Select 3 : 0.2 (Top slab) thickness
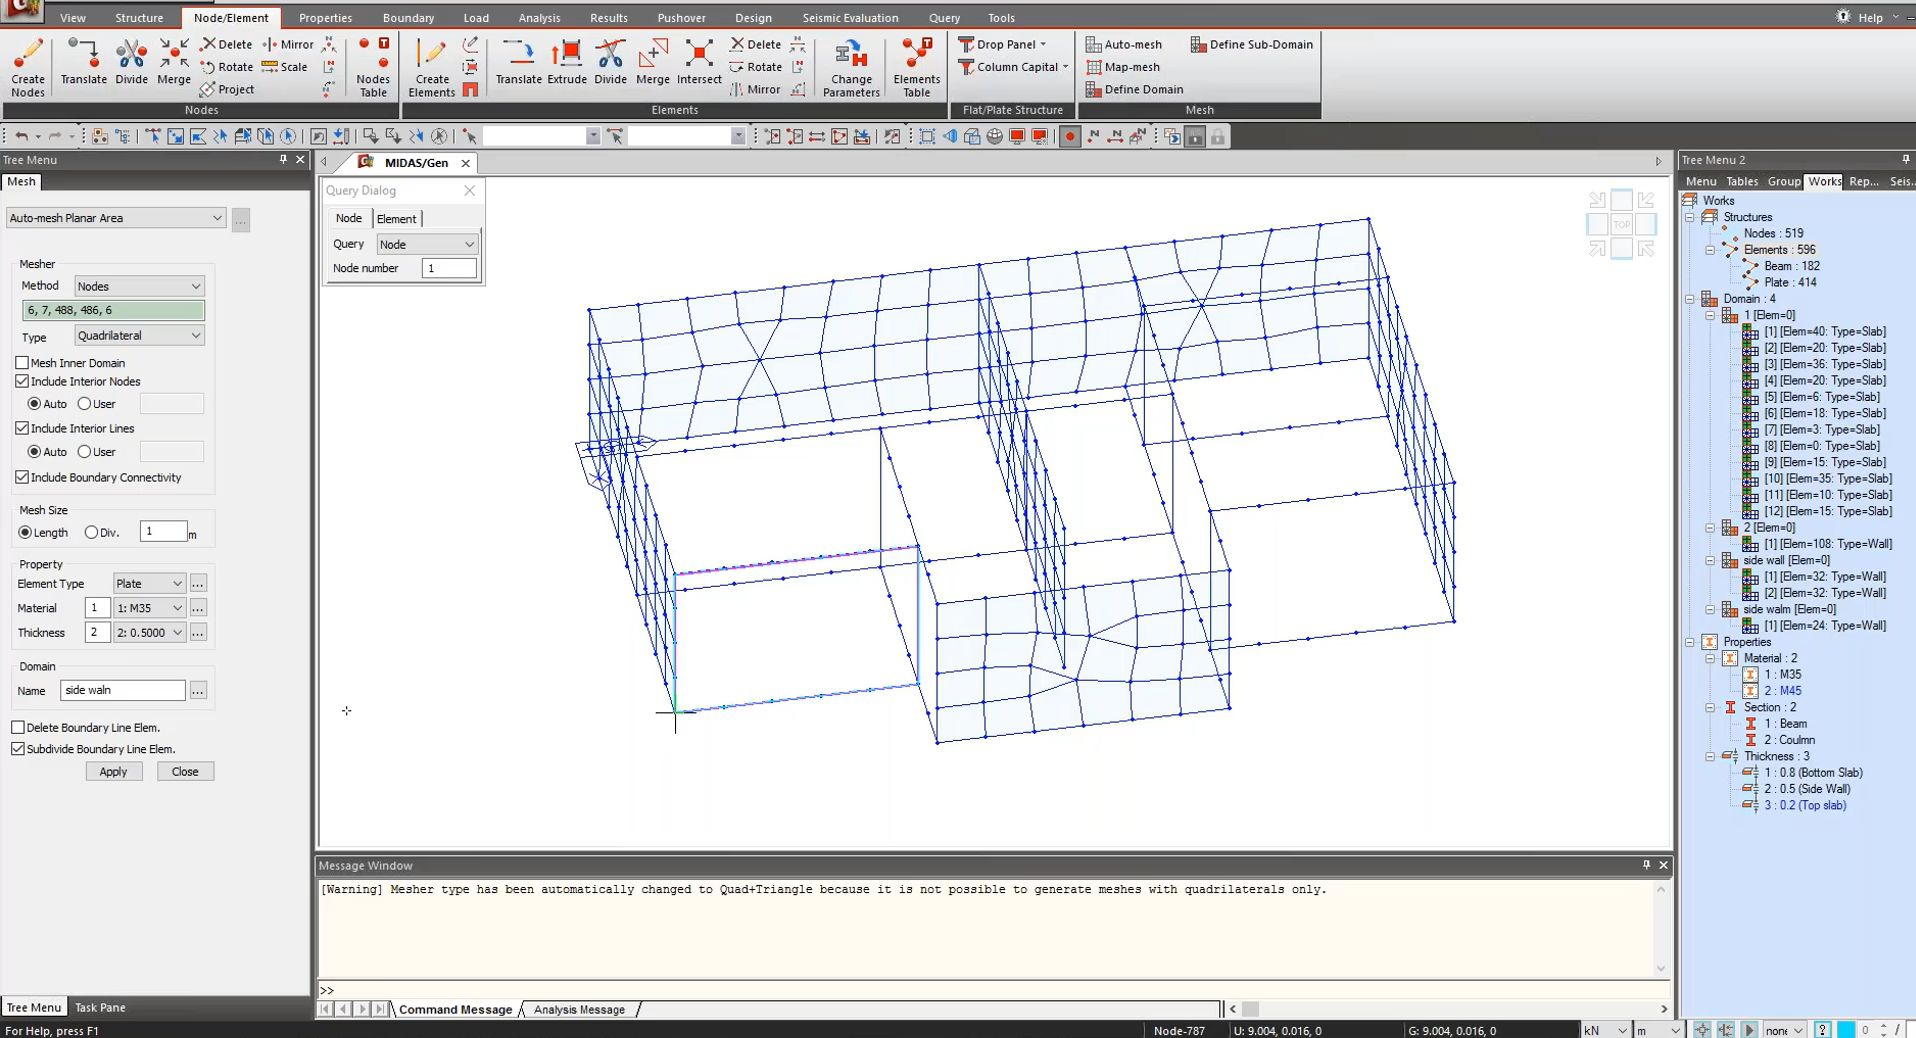The width and height of the screenshot is (1916, 1038). [x=1804, y=805]
